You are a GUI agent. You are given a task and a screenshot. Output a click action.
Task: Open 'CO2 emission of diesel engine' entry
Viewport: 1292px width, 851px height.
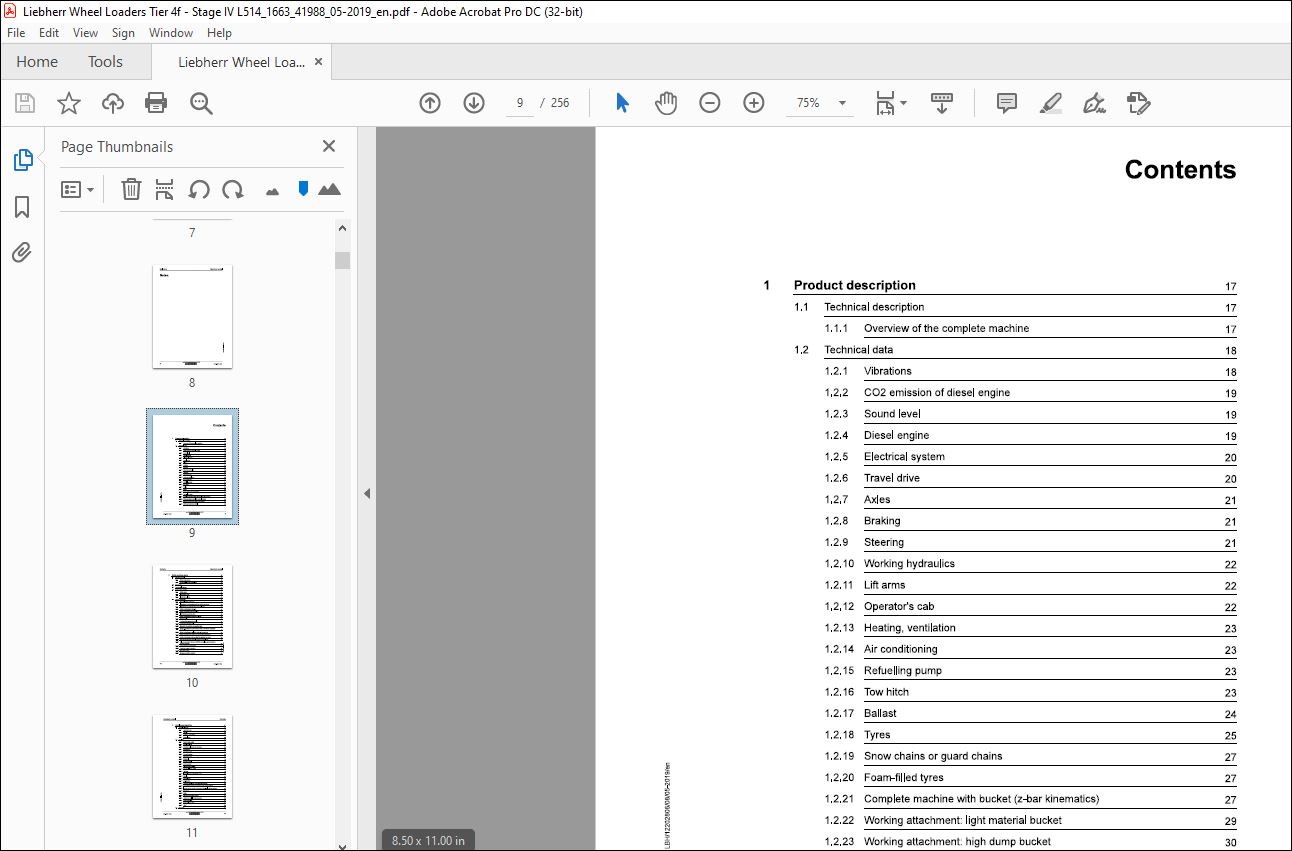(937, 392)
